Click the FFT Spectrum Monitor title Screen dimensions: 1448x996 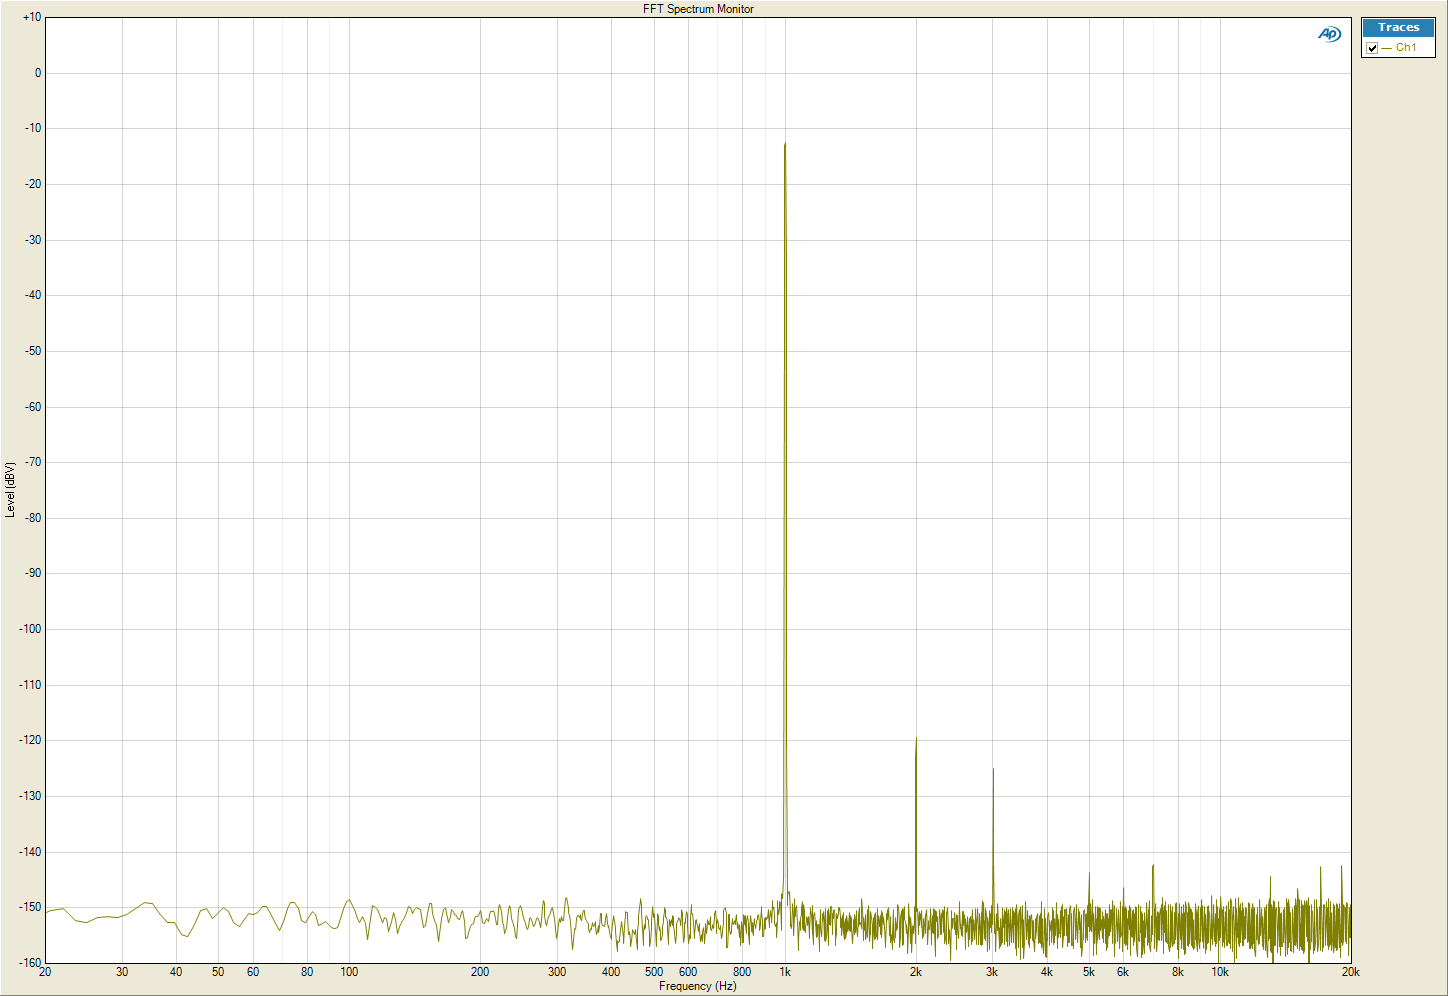(698, 9)
